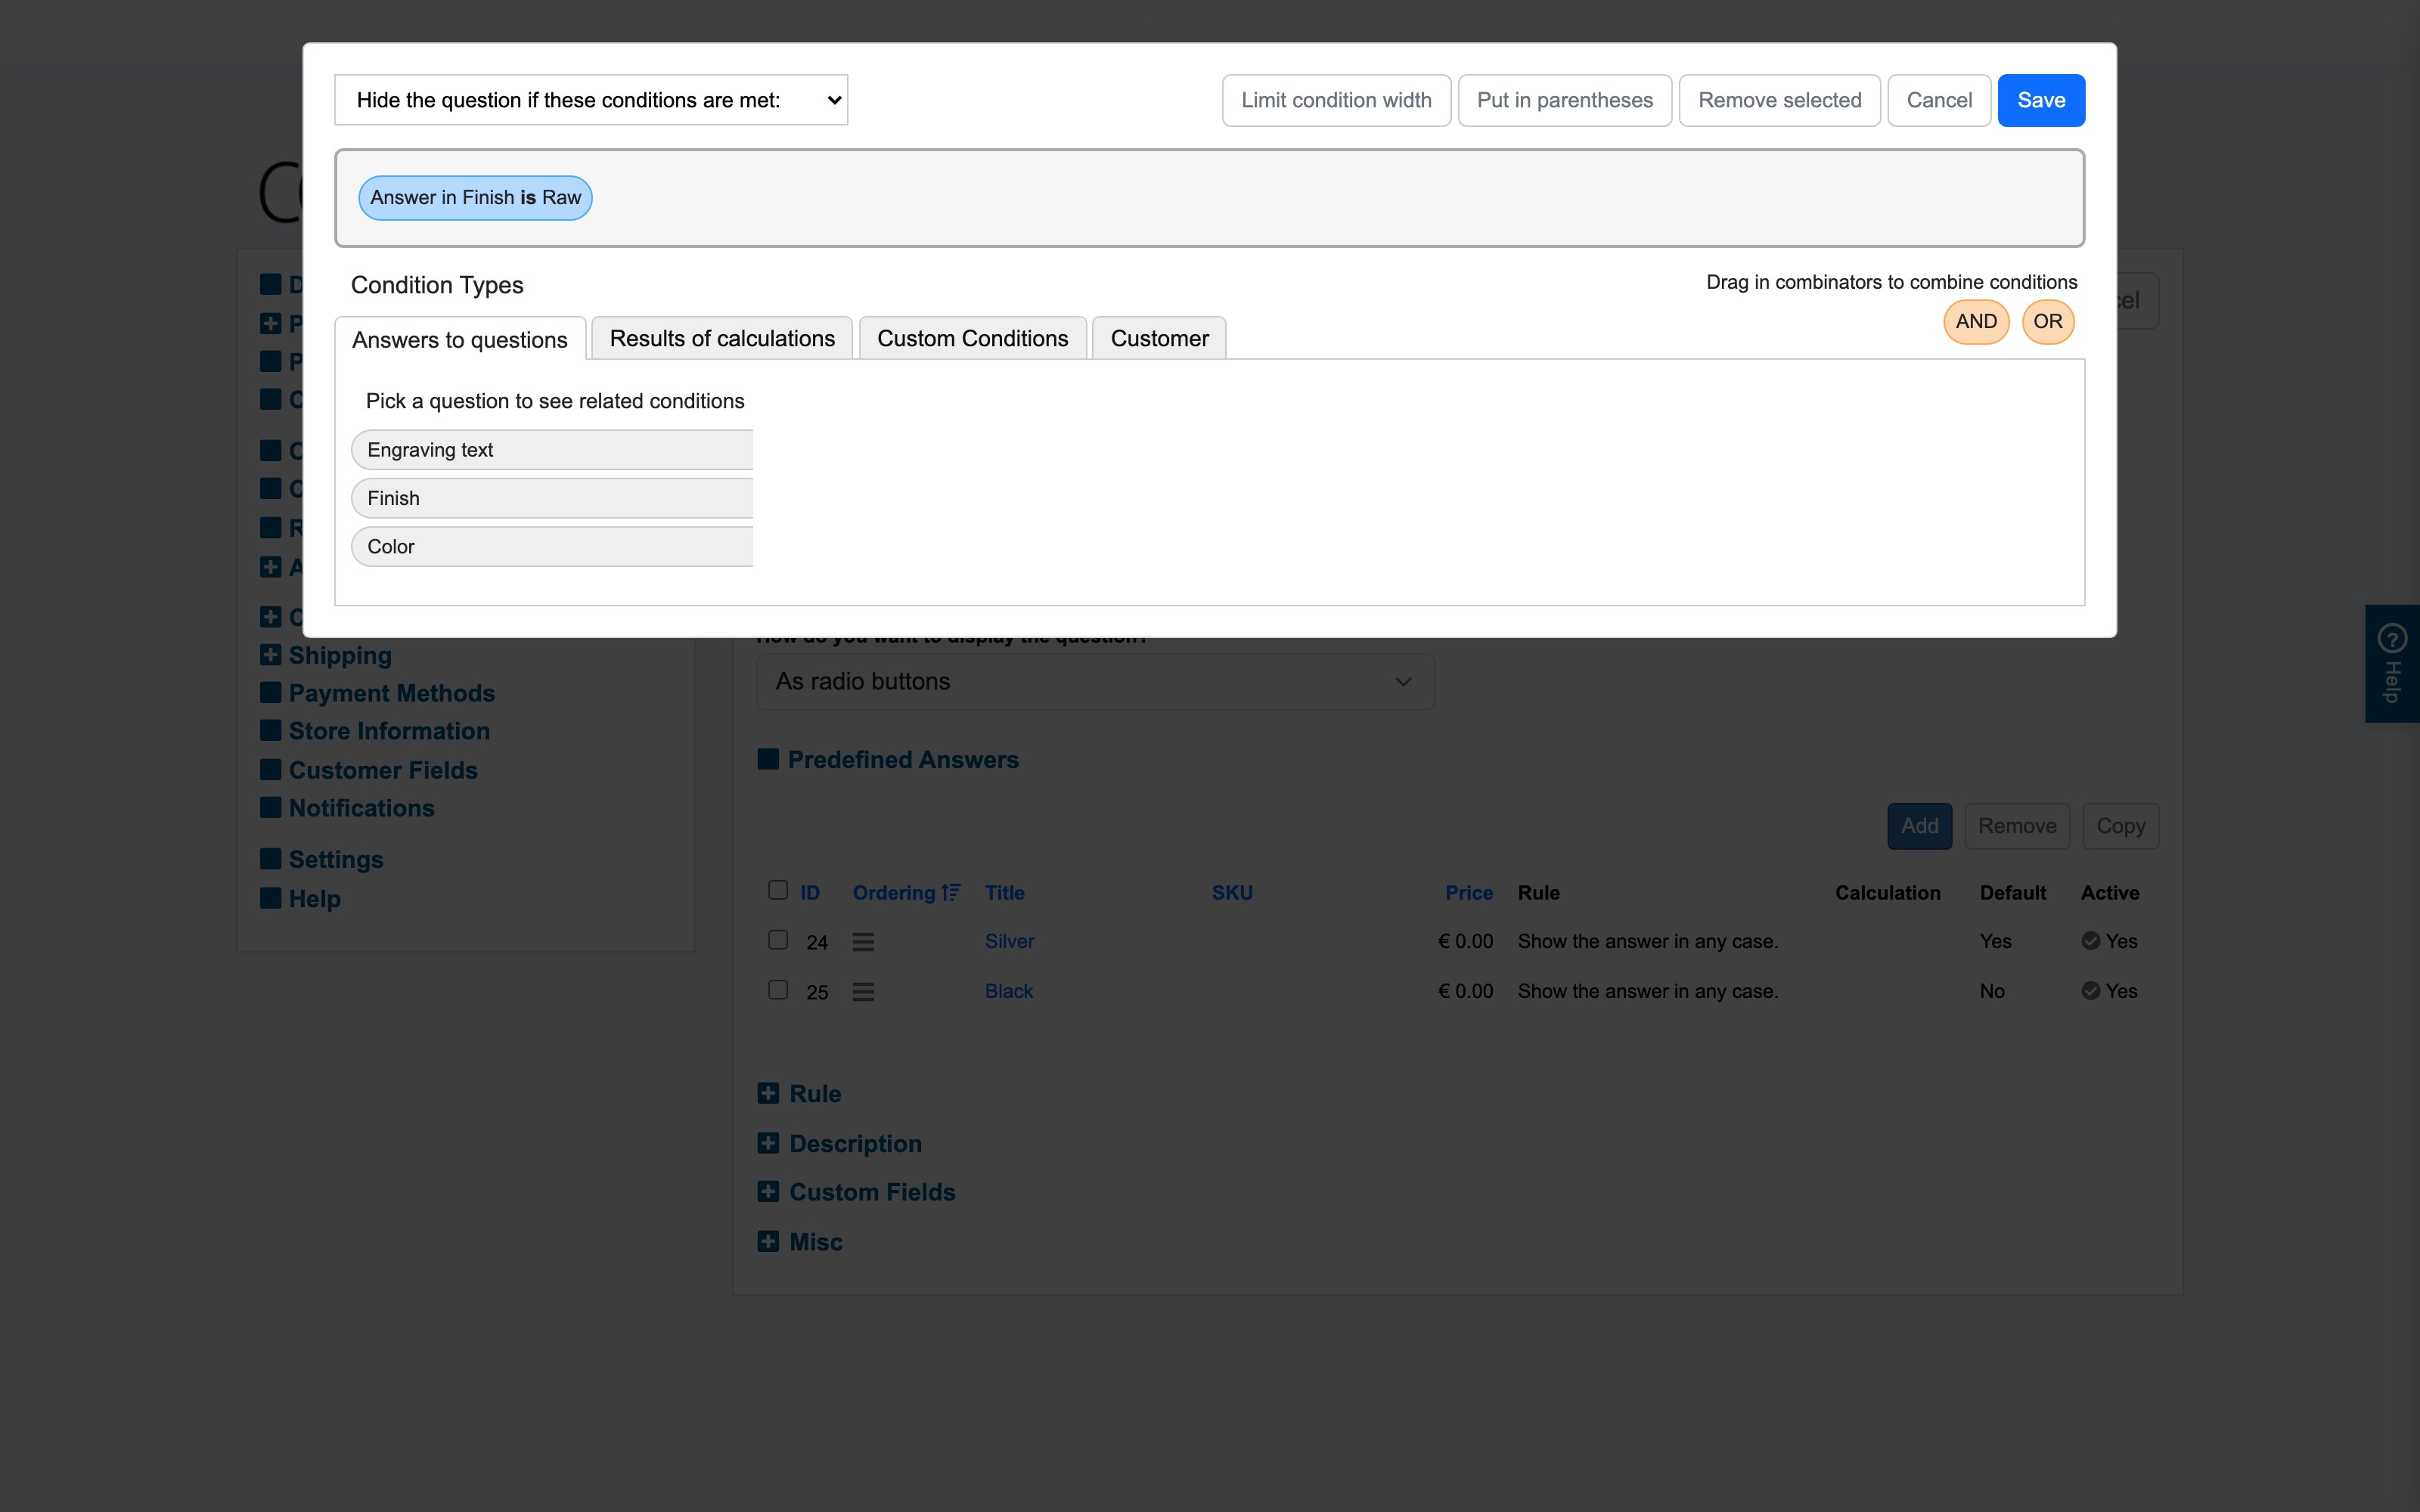Open the 'As radio buttons' display dropdown
This screenshot has width=2420, height=1512.
(1096, 682)
